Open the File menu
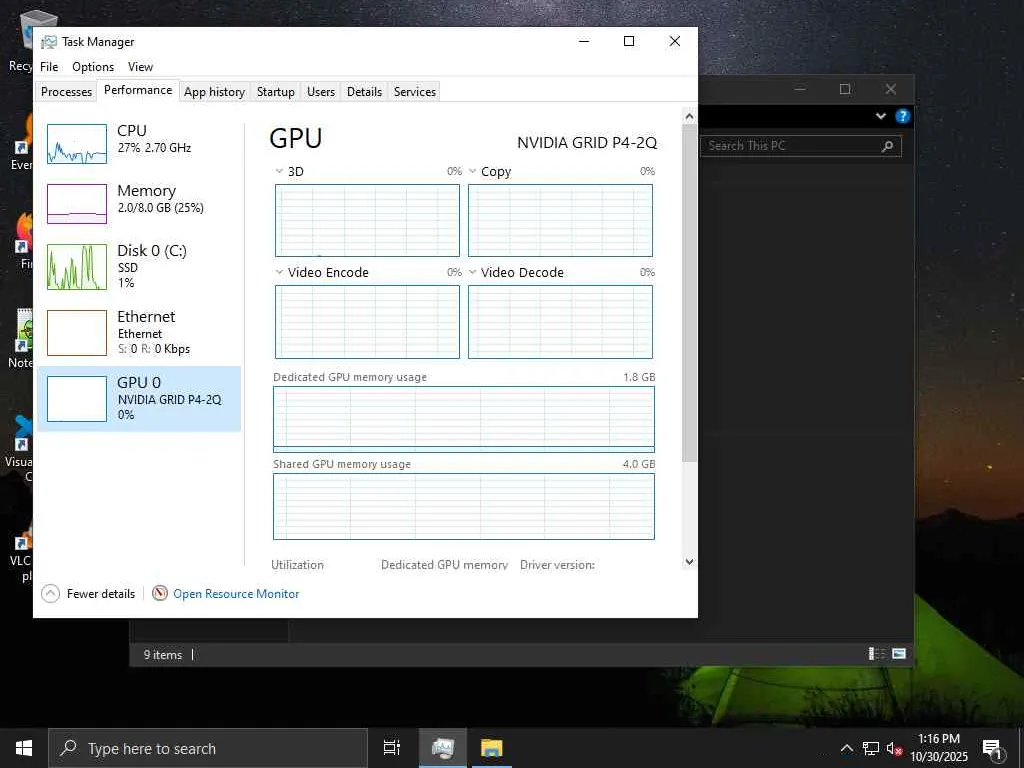 (49, 67)
